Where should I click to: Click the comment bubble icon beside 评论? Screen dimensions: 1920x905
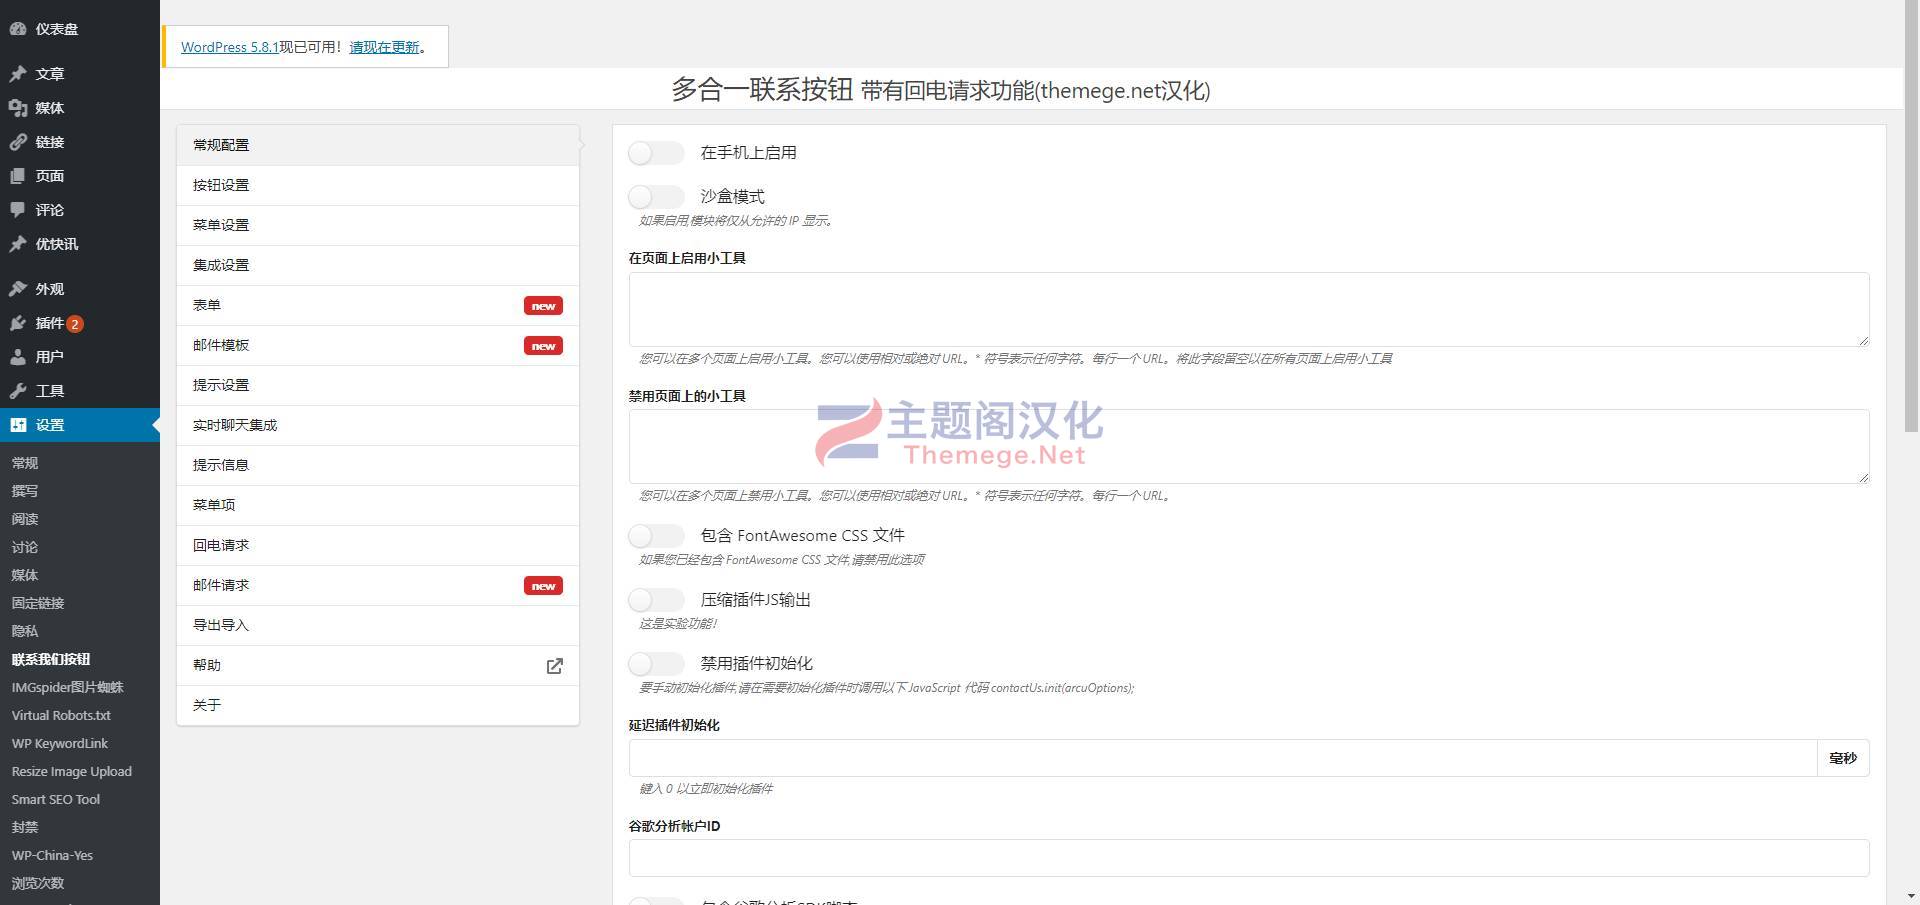coord(18,210)
